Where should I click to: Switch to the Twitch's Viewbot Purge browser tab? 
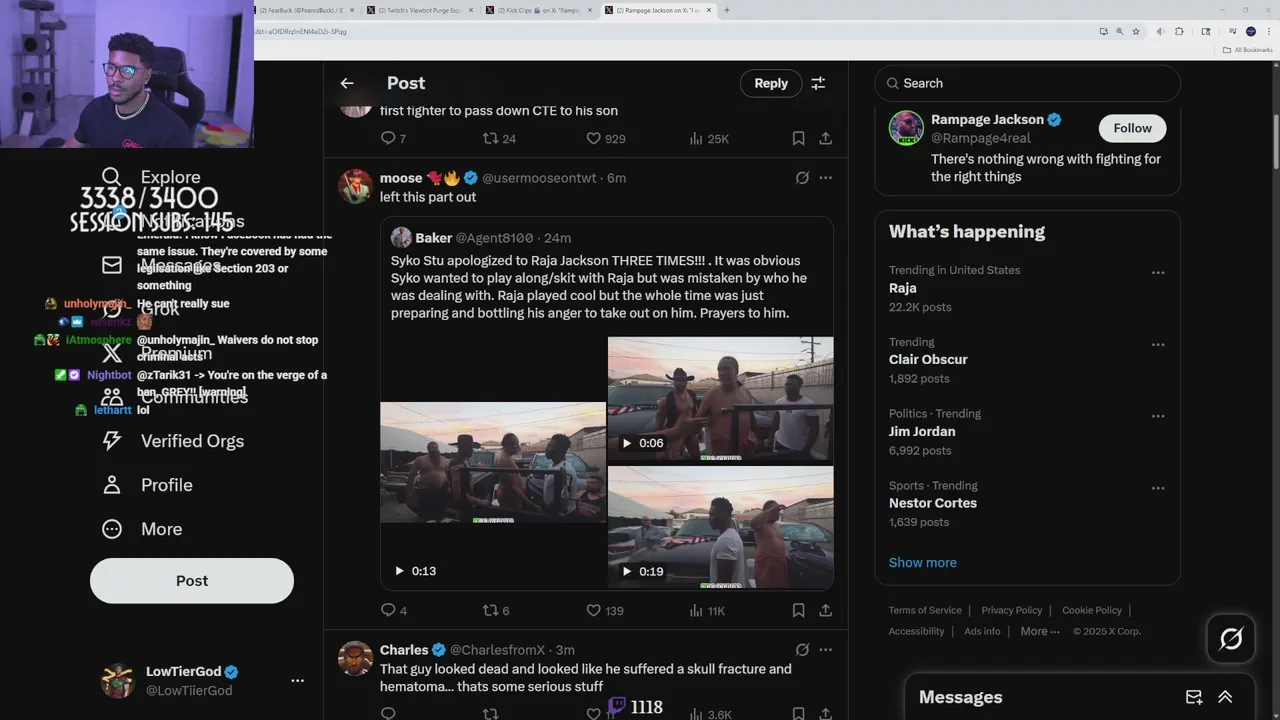[x=421, y=10]
